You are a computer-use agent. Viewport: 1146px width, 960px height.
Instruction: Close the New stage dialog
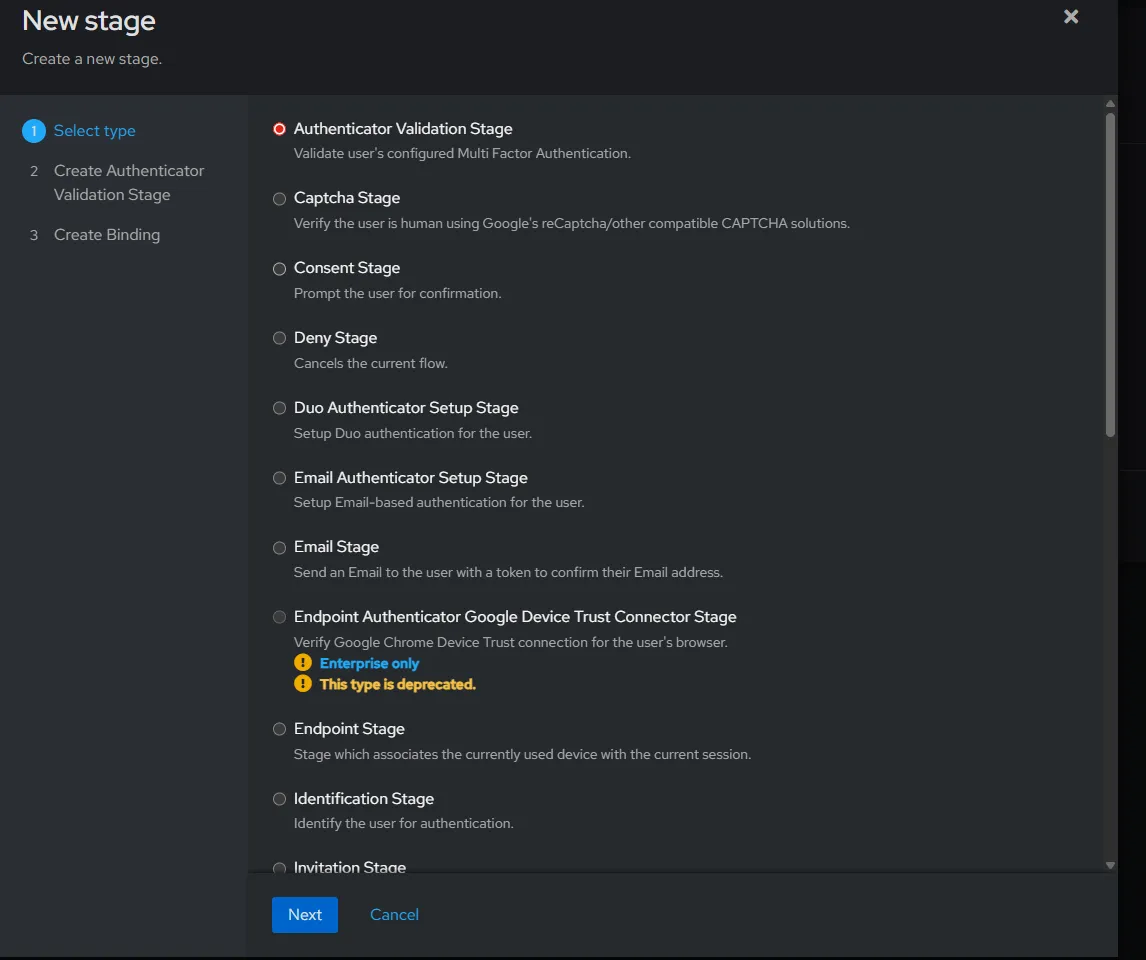pos(1071,17)
